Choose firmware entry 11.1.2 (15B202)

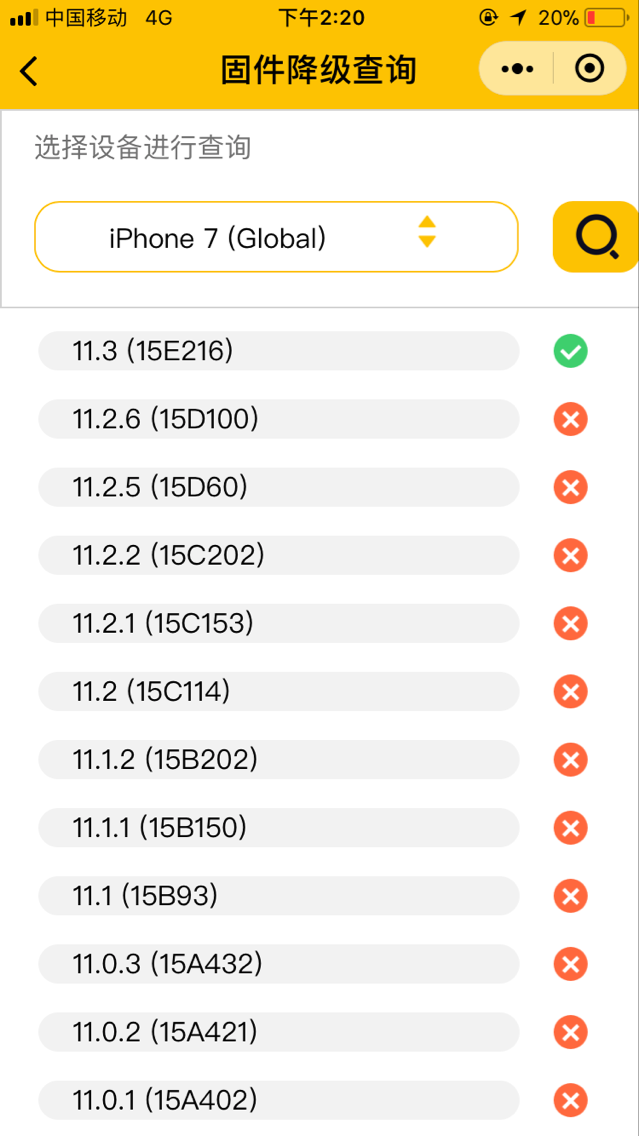[279, 759]
